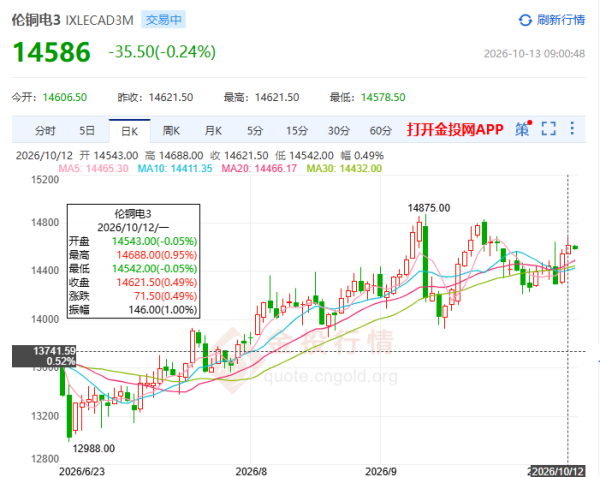The width and height of the screenshot is (600, 477).
Task: Click the 13741.59 crosshair price label
Action: (x=54, y=351)
